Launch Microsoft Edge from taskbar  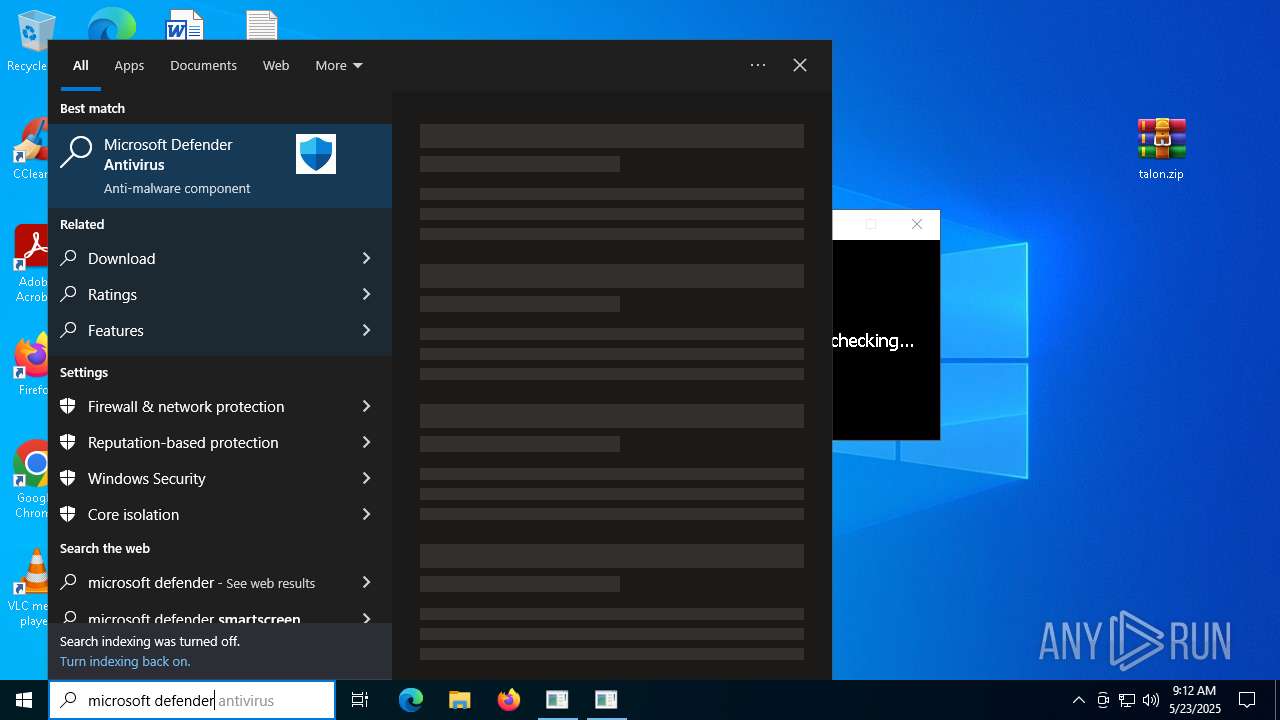411,700
